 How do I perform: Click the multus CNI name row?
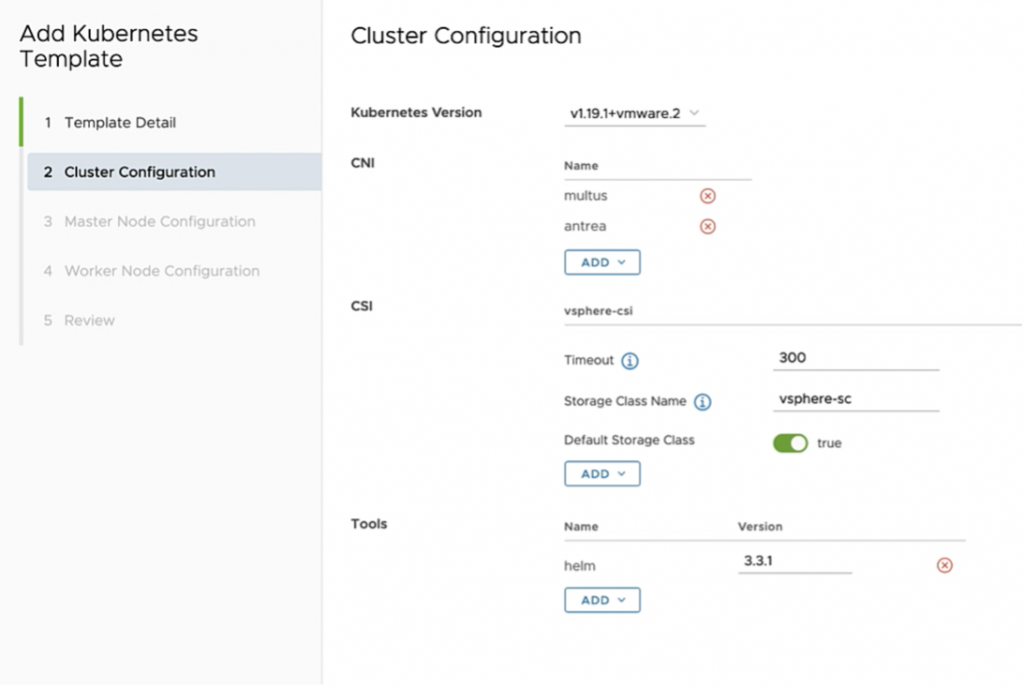click(586, 196)
